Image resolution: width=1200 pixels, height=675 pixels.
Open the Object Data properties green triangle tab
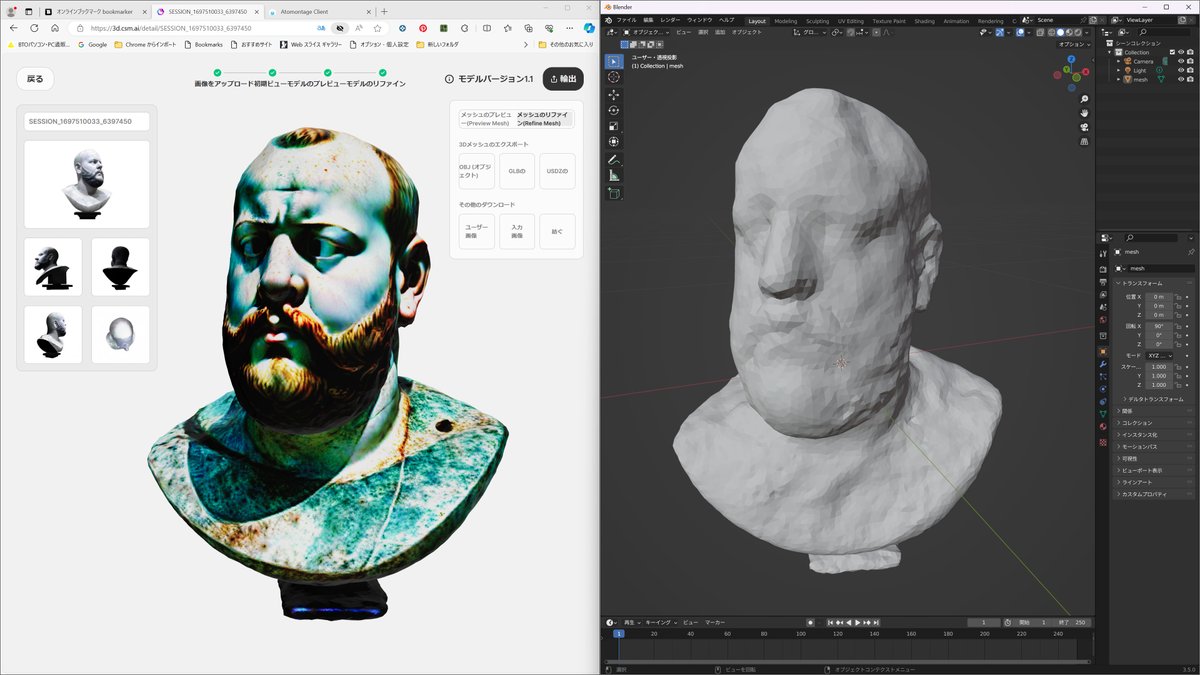click(x=1103, y=413)
